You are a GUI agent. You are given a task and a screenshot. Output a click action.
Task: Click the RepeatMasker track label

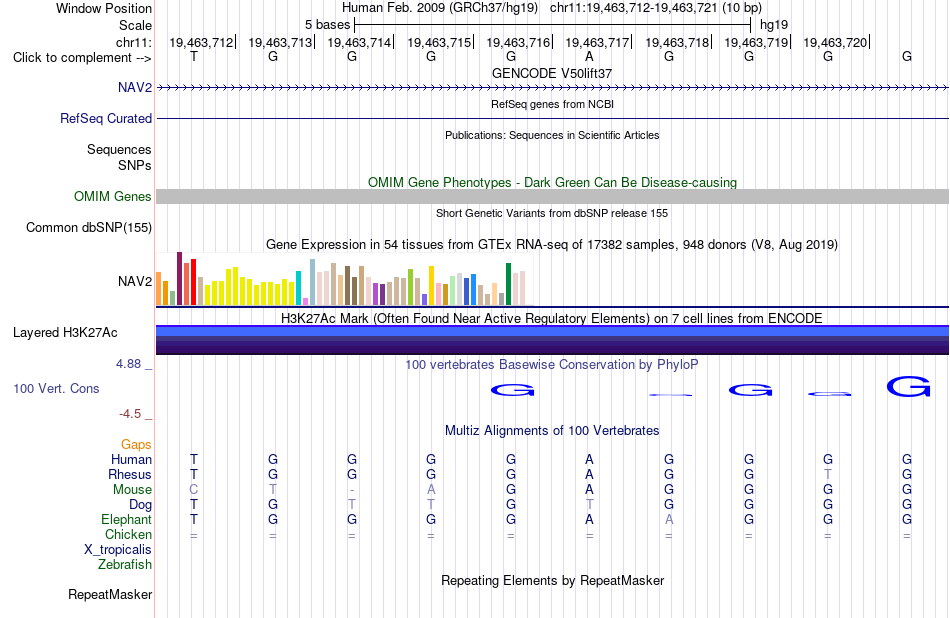pos(110,594)
